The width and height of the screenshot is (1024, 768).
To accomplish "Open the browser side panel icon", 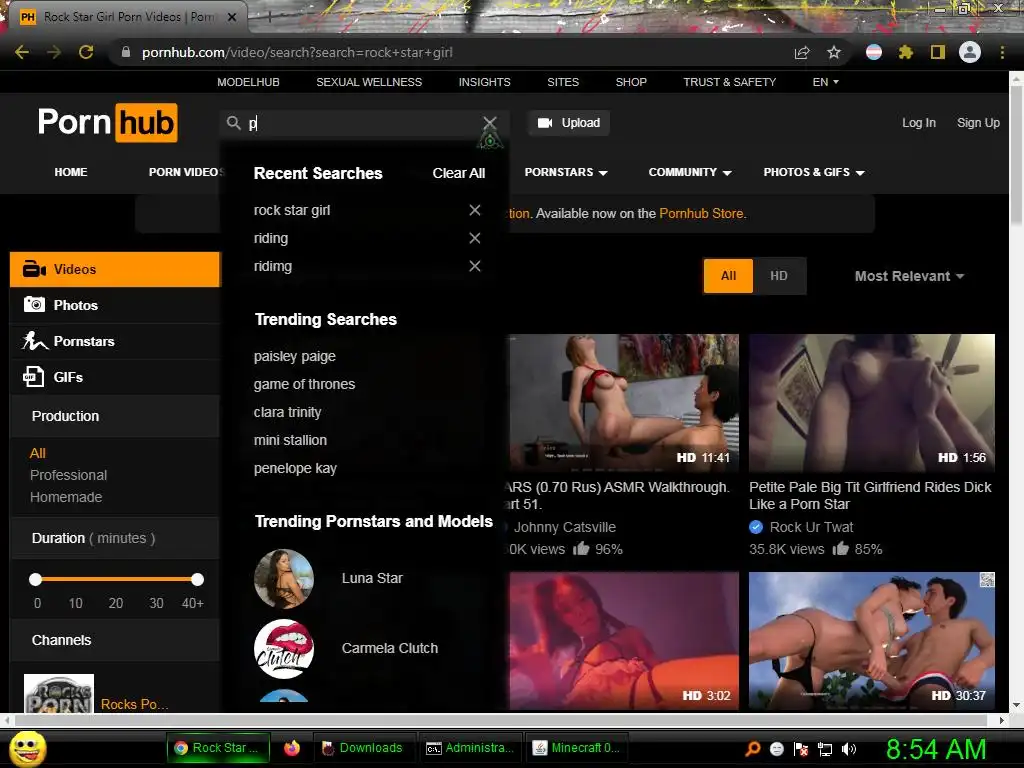I will point(938,52).
